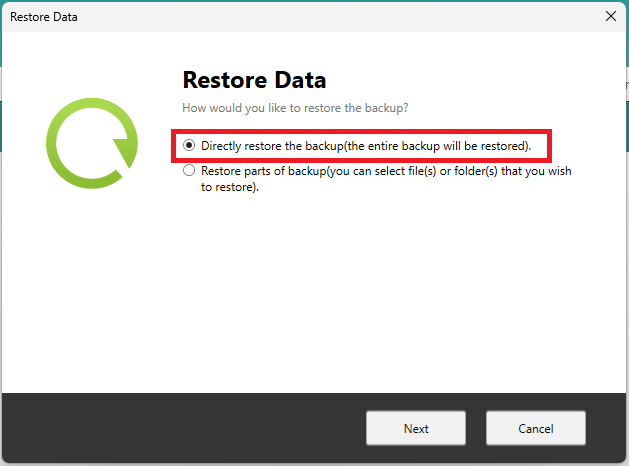The image size is (629, 466).
Task: Select the restore parts of backup radio button
Action: coord(188,171)
